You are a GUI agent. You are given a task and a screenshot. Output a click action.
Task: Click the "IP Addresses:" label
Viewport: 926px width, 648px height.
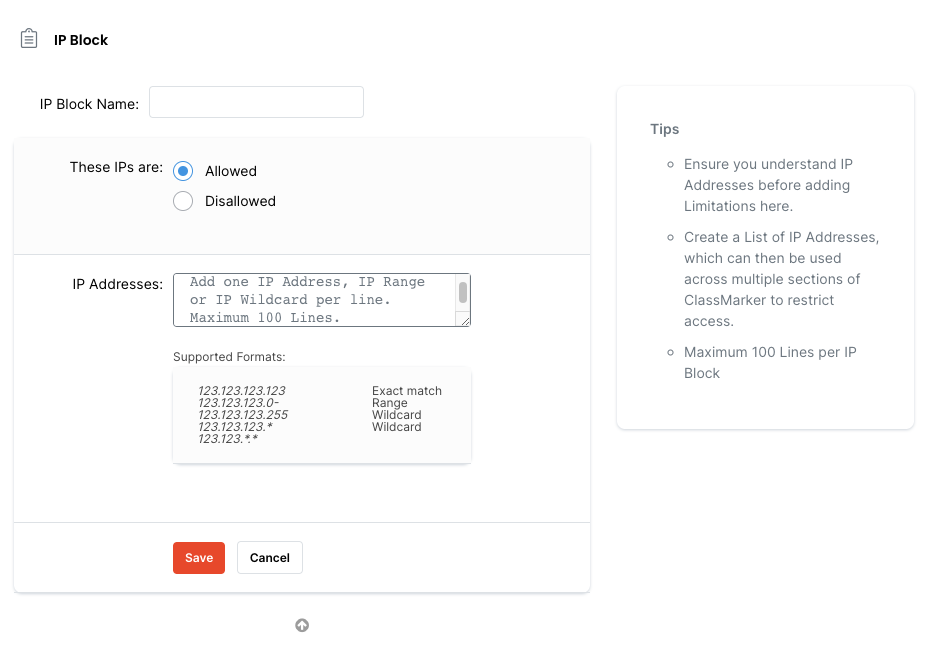(117, 284)
